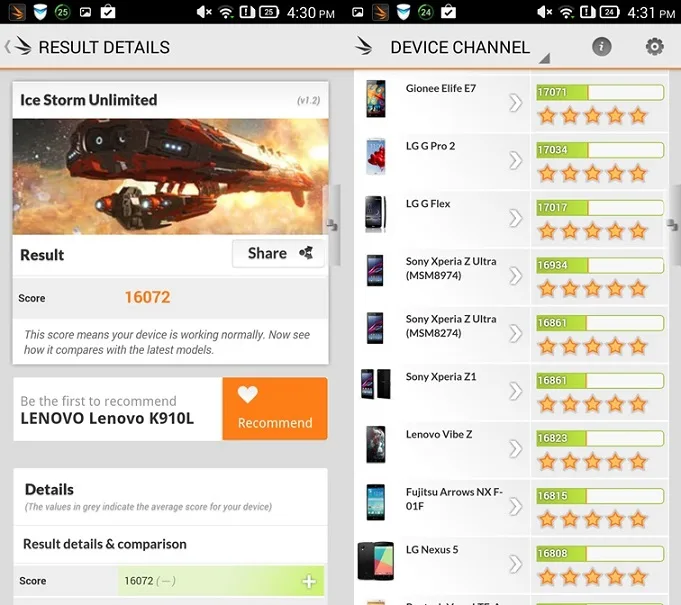Select the Lenovo Vibe Z phone thumbnail
681x605 pixels.
point(376,444)
